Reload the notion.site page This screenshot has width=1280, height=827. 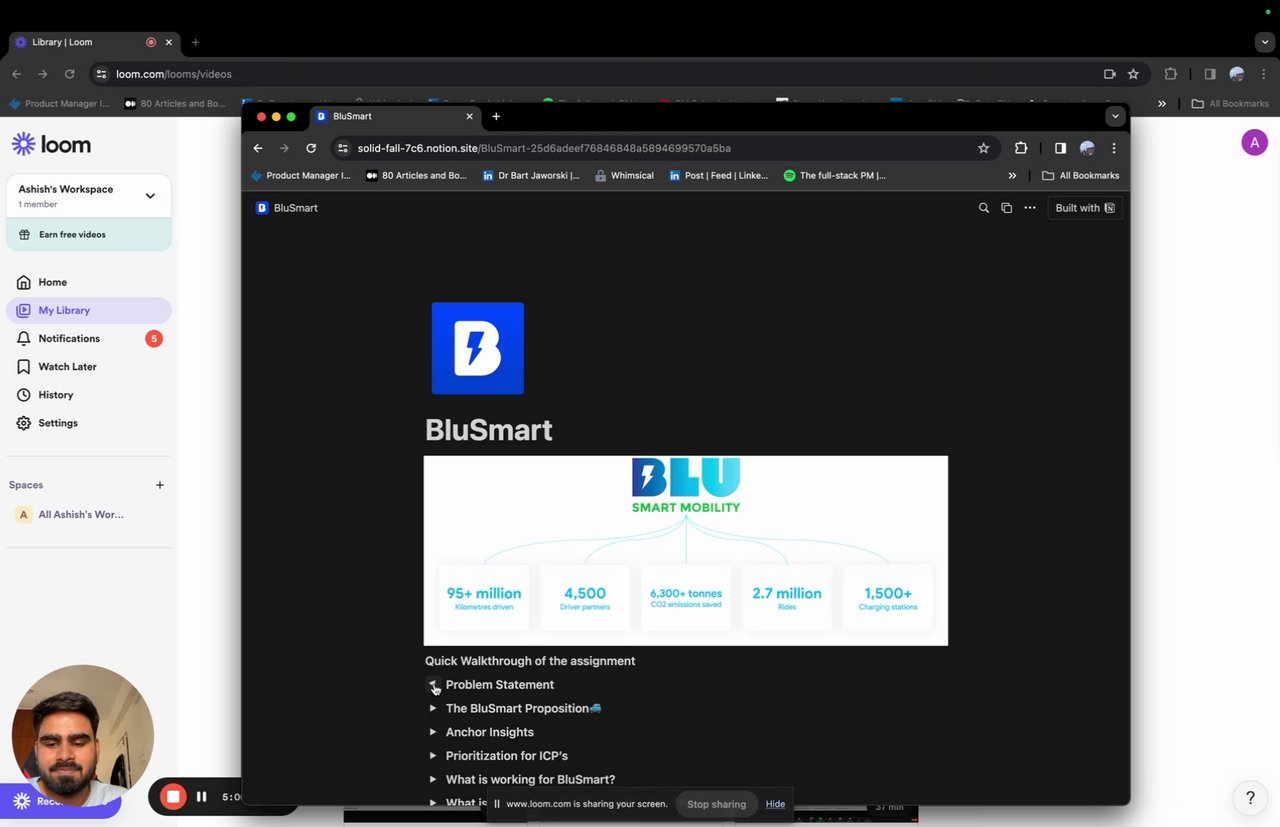tap(311, 148)
